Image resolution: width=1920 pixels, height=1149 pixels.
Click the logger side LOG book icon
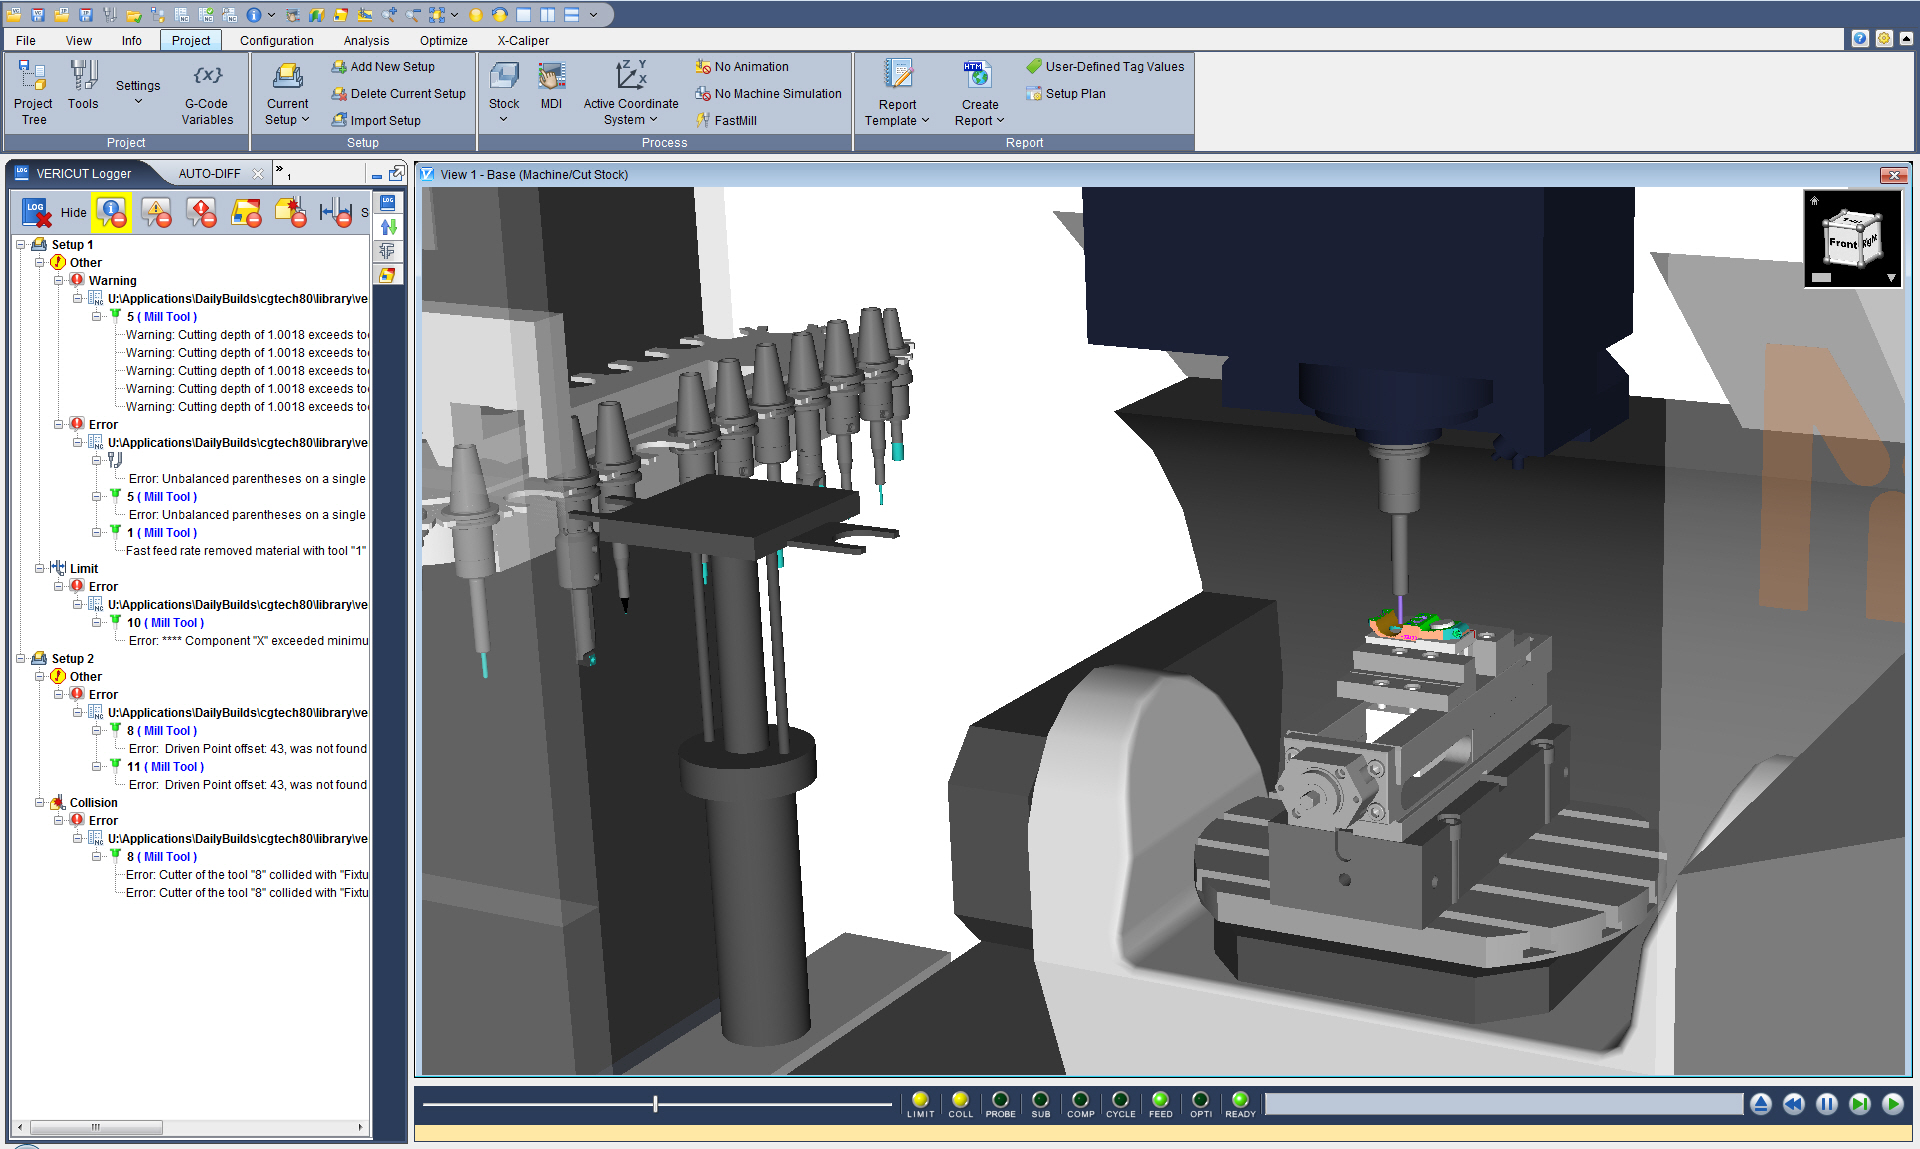tap(388, 203)
